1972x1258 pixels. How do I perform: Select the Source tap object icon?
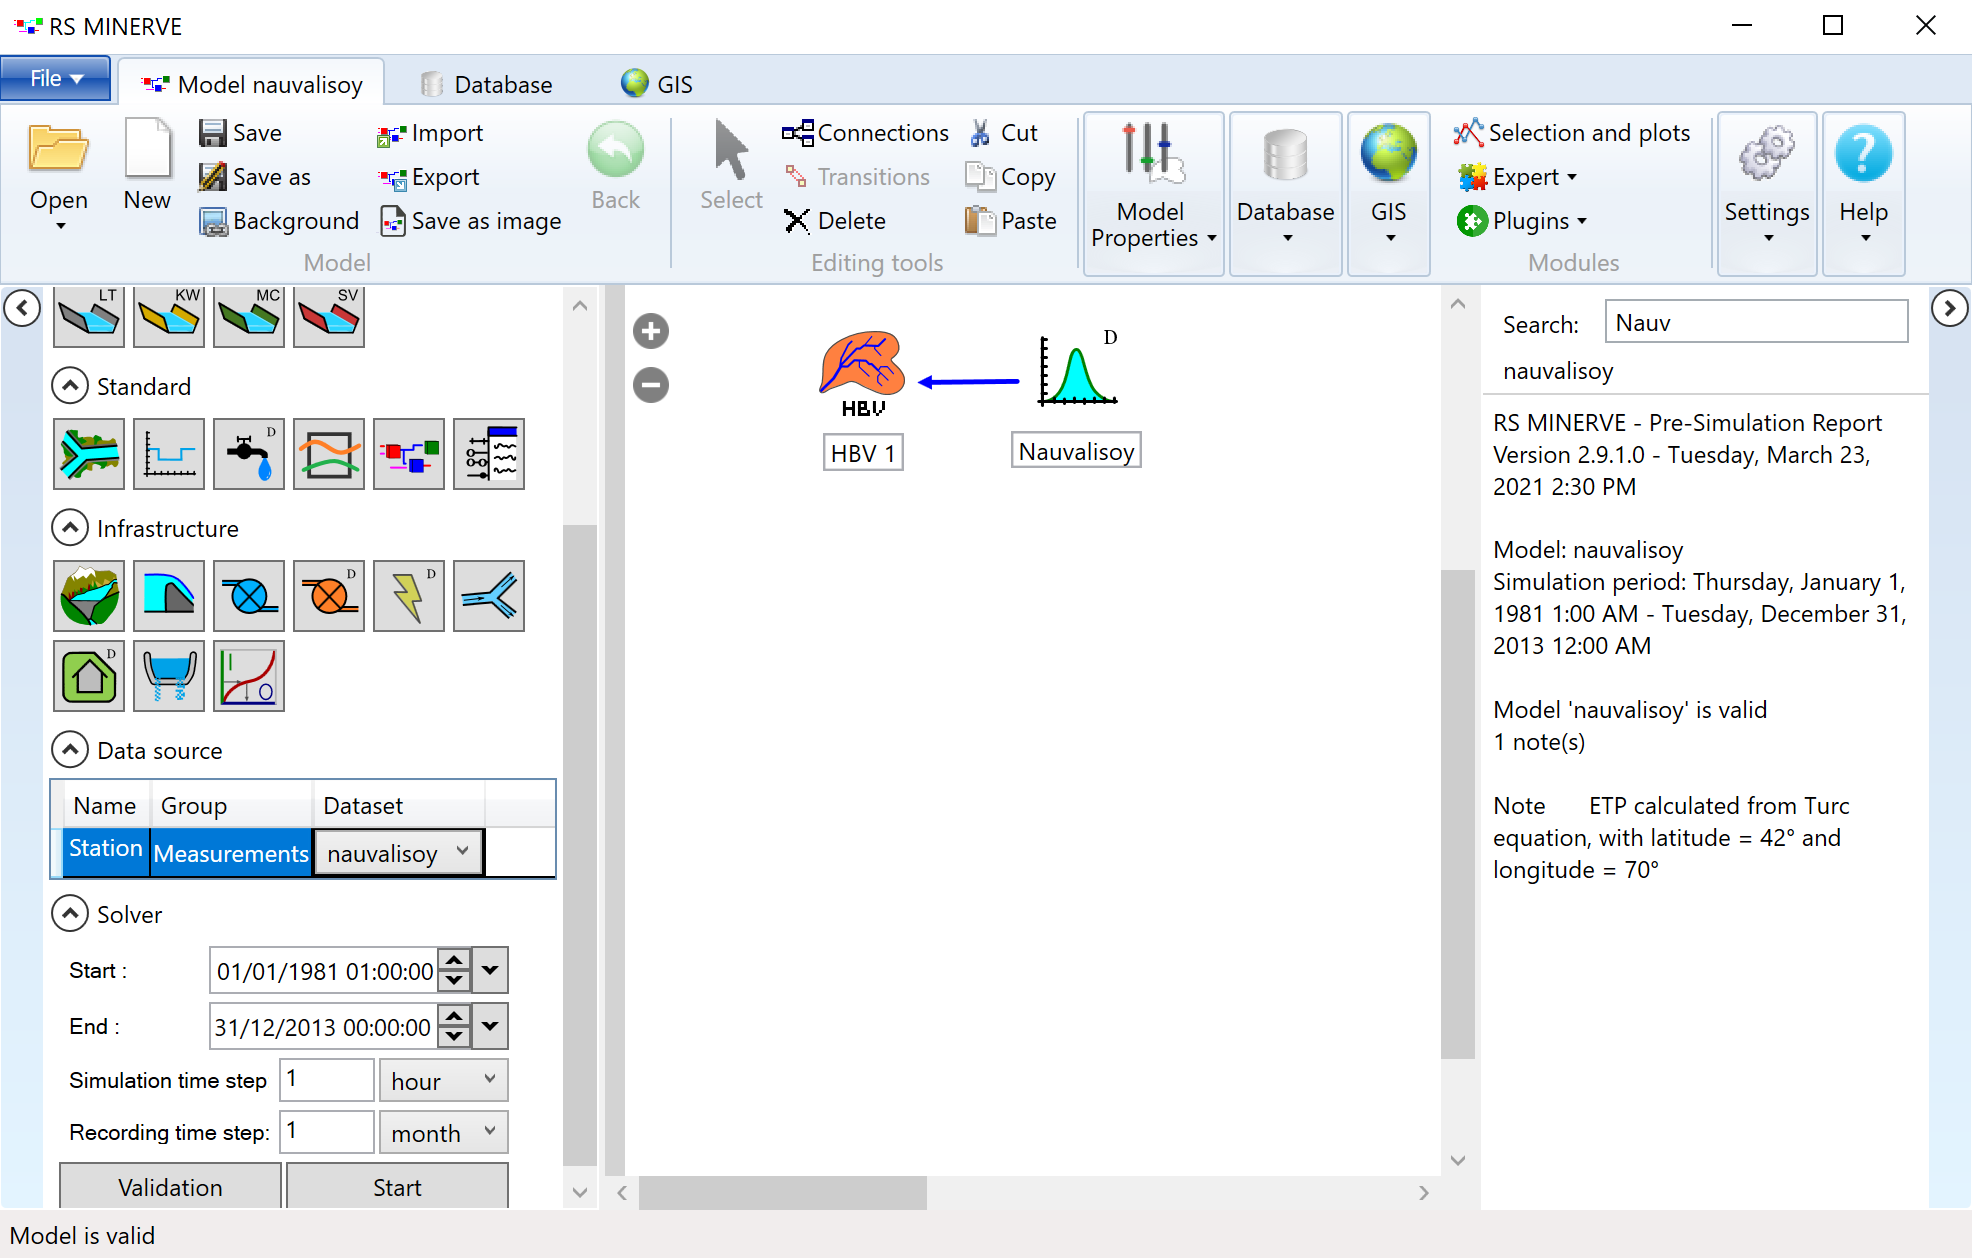click(249, 454)
